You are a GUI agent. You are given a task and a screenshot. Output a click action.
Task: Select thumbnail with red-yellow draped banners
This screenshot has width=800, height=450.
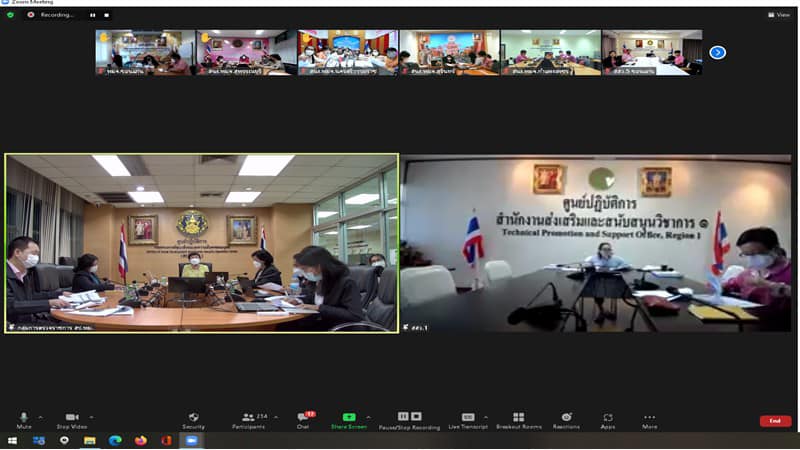pos(348,53)
